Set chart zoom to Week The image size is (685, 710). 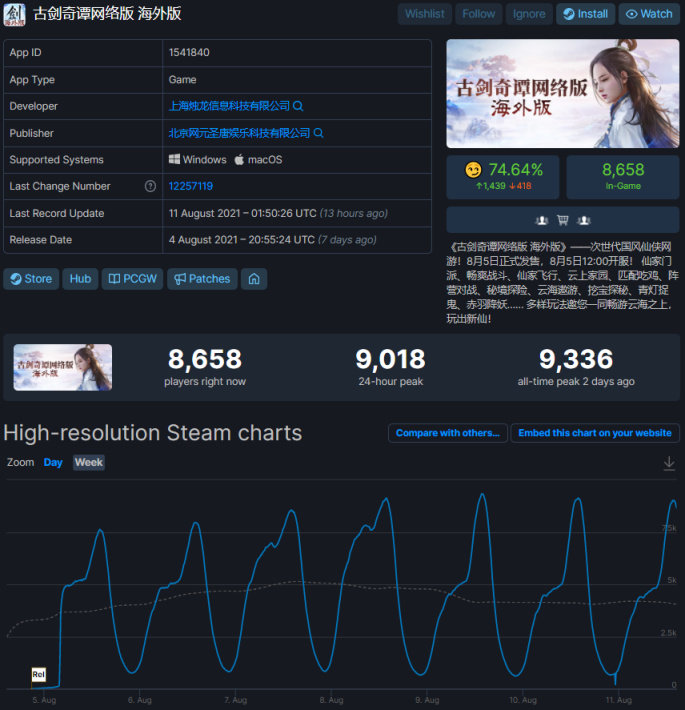[x=89, y=463]
